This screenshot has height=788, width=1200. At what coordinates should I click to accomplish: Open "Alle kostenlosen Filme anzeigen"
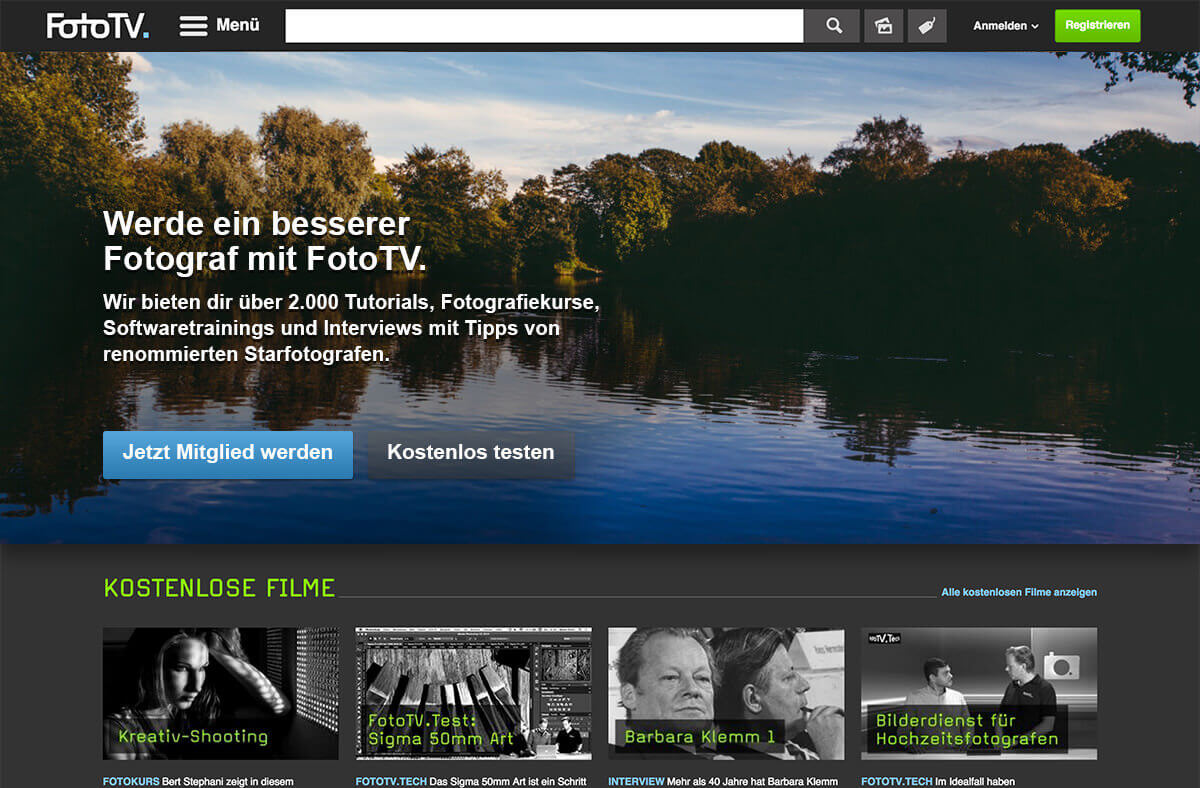pyautogui.click(x=1018, y=592)
